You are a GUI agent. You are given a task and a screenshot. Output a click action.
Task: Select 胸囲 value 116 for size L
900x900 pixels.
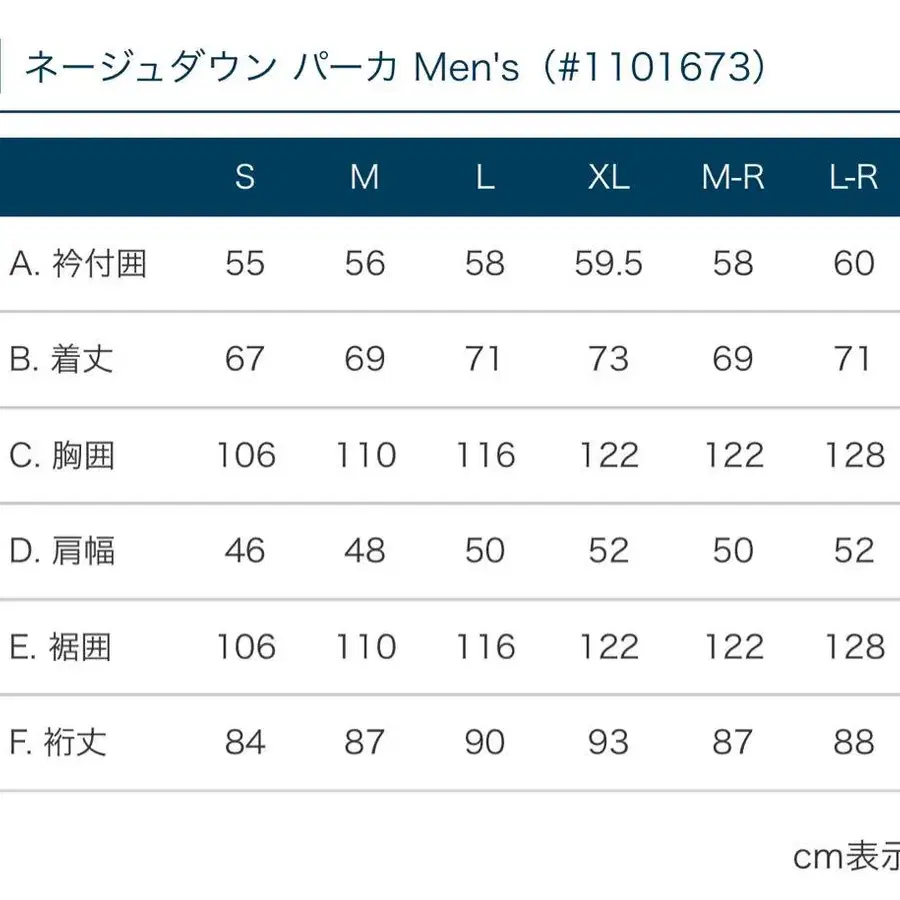click(485, 455)
